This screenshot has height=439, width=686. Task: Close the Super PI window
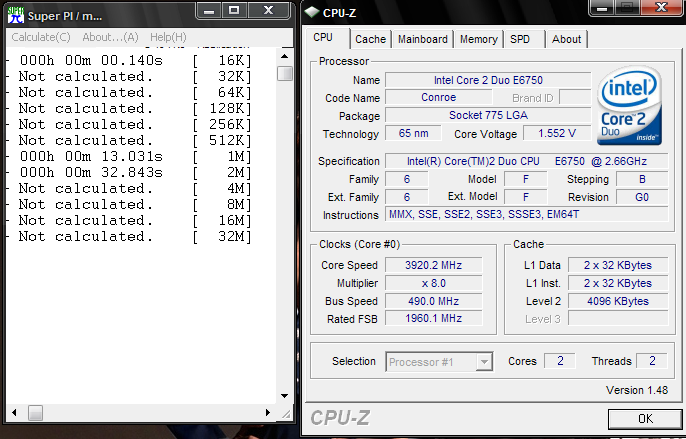269,11
